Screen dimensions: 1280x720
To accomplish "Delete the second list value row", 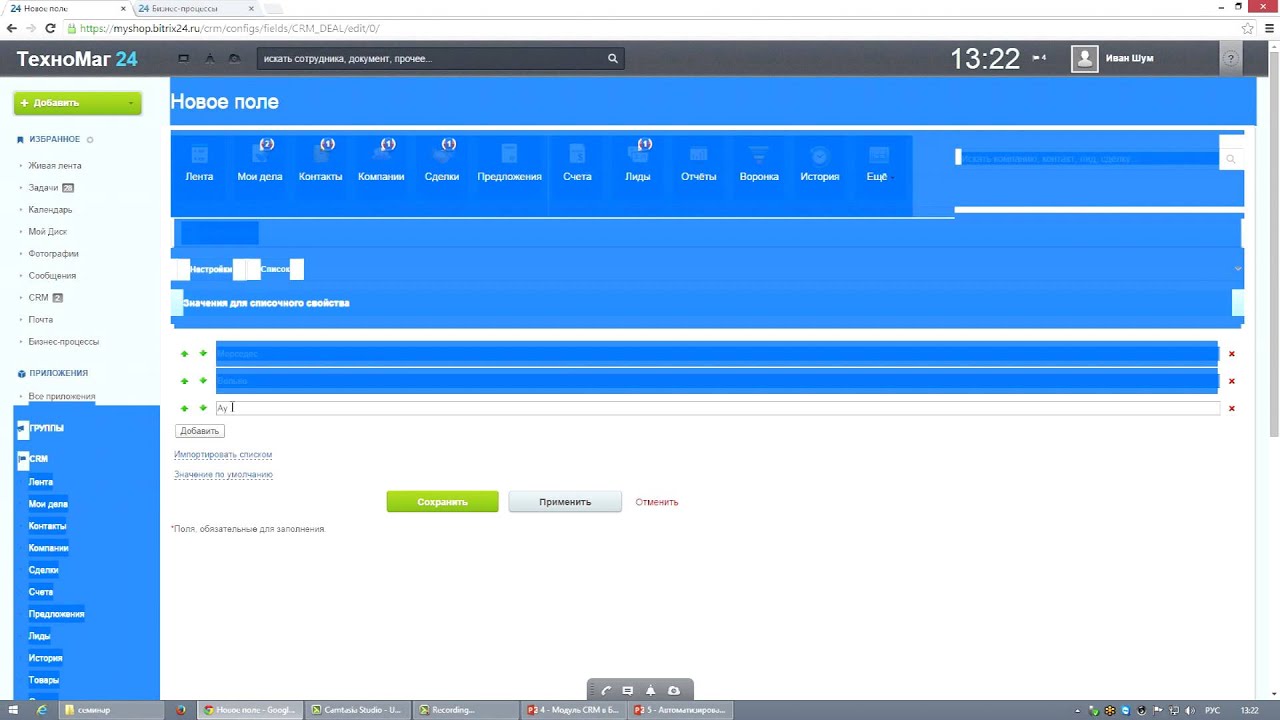I will tap(1232, 381).
